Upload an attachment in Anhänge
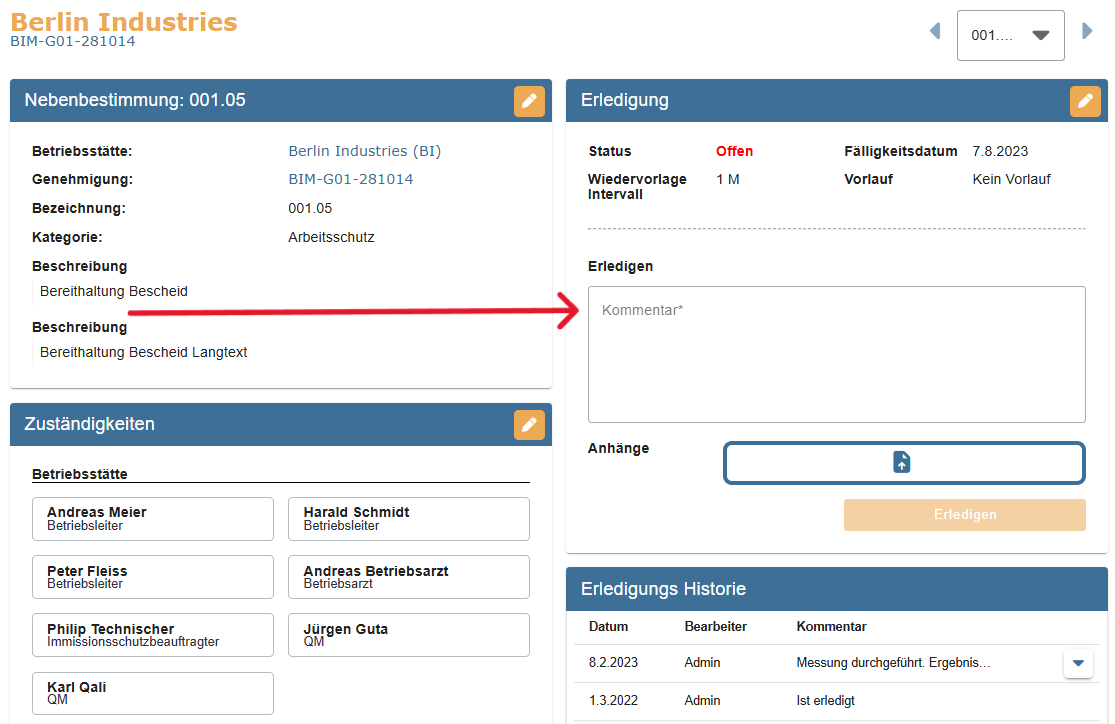The height and width of the screenshot is (724, 1115). click(903, 463)
